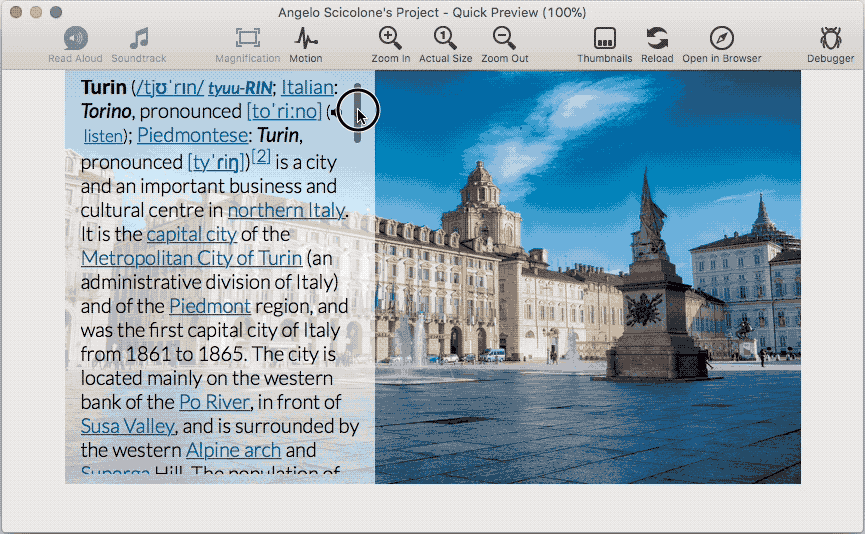Zoom In using the magnifier plus icon
The image size is (865, 534).
pyautogui.click(x=390, y=38)
